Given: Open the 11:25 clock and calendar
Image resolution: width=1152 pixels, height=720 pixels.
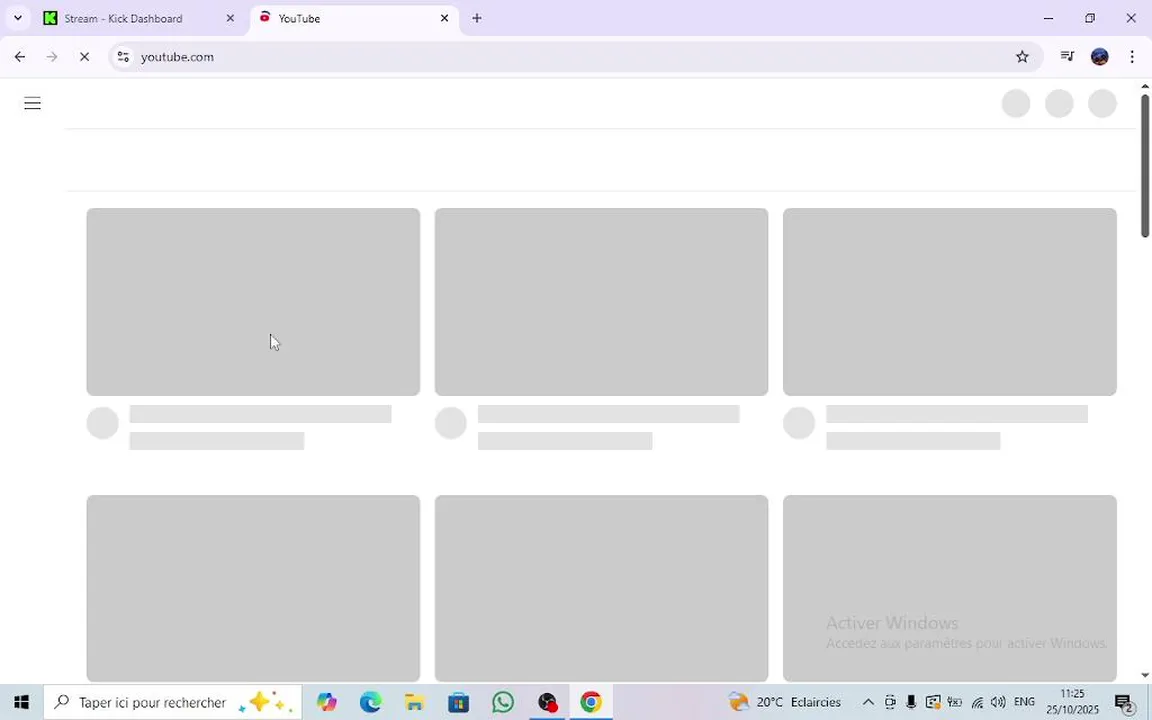Looking at the screenshot, I should [1073, 702].
